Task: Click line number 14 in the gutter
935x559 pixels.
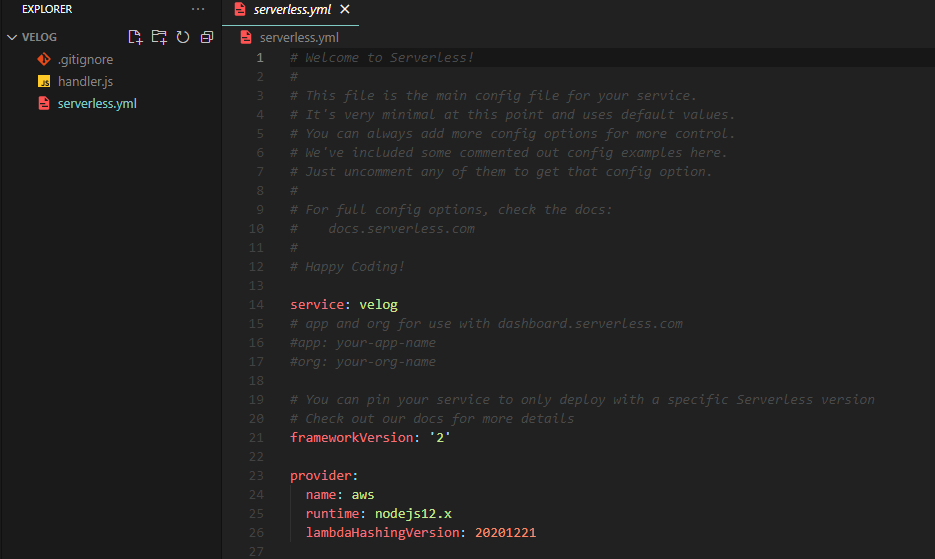Action: pos(256,304)
